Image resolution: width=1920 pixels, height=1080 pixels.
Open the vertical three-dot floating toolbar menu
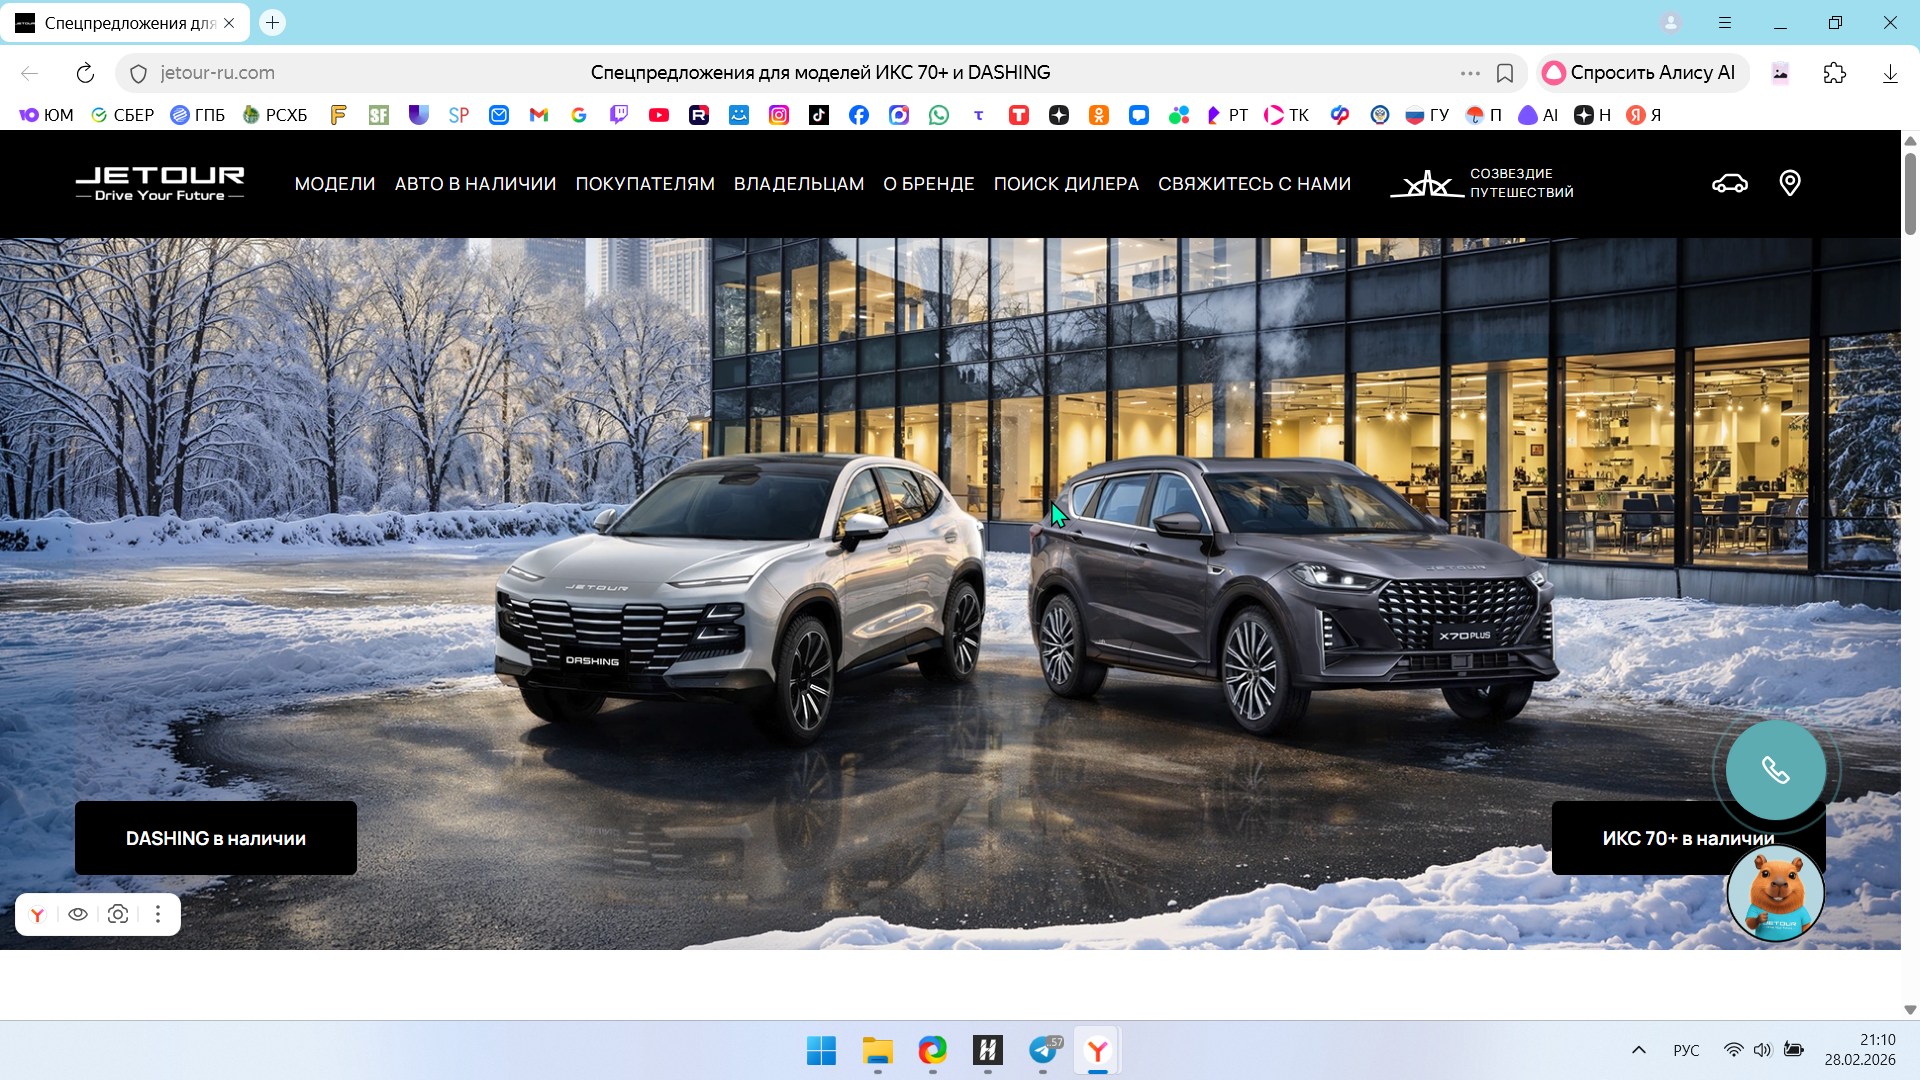(x=158, y=914)
